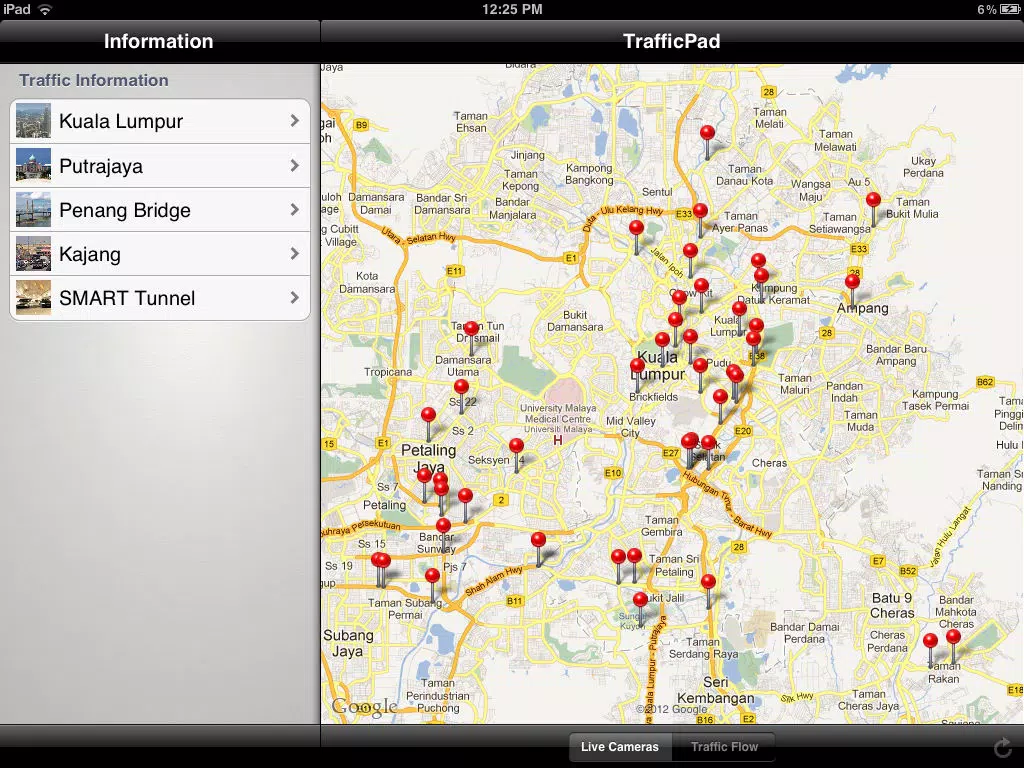The image size is (1024, 768).
Task: Tap the battery indicator in status bar
Action: (1009, 9)
